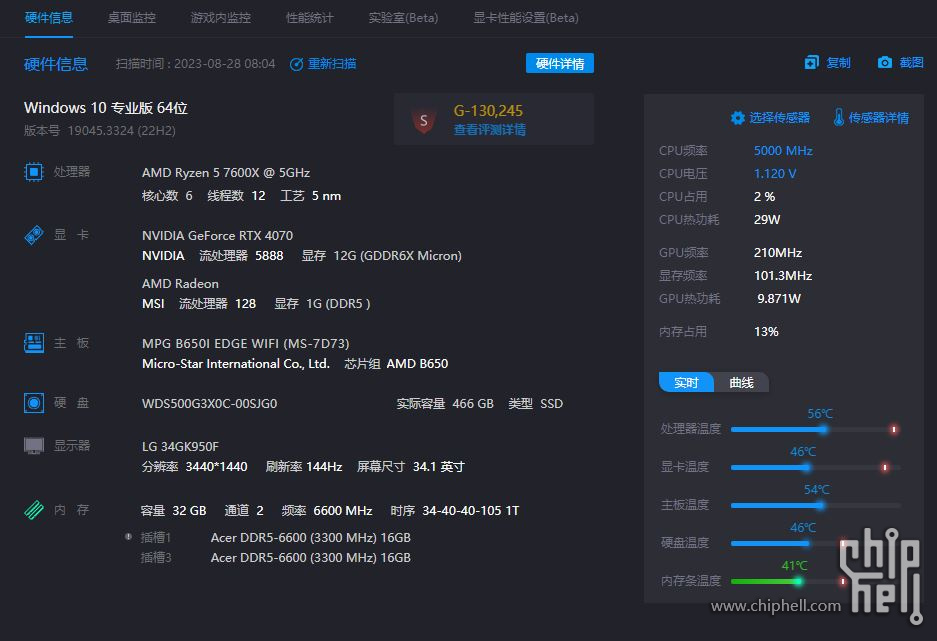The width and height of the screenshot is (937, 641).
Task: Click the 34-40-40-105 1T timing value
Action: coord(471,511)
